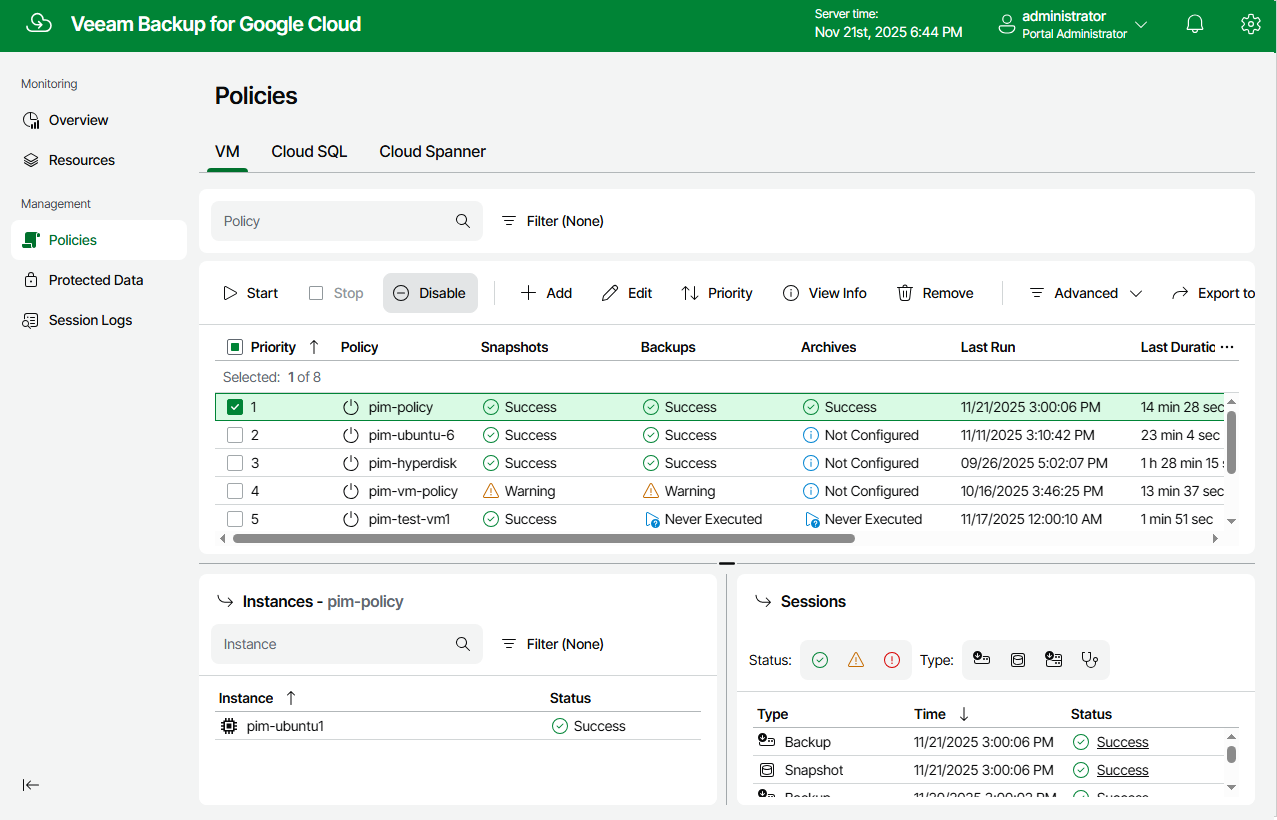The height and width of the screenshot is (820, 1277).
Task: Expand the Advanced dropdown
Action: coord(1085,293)
